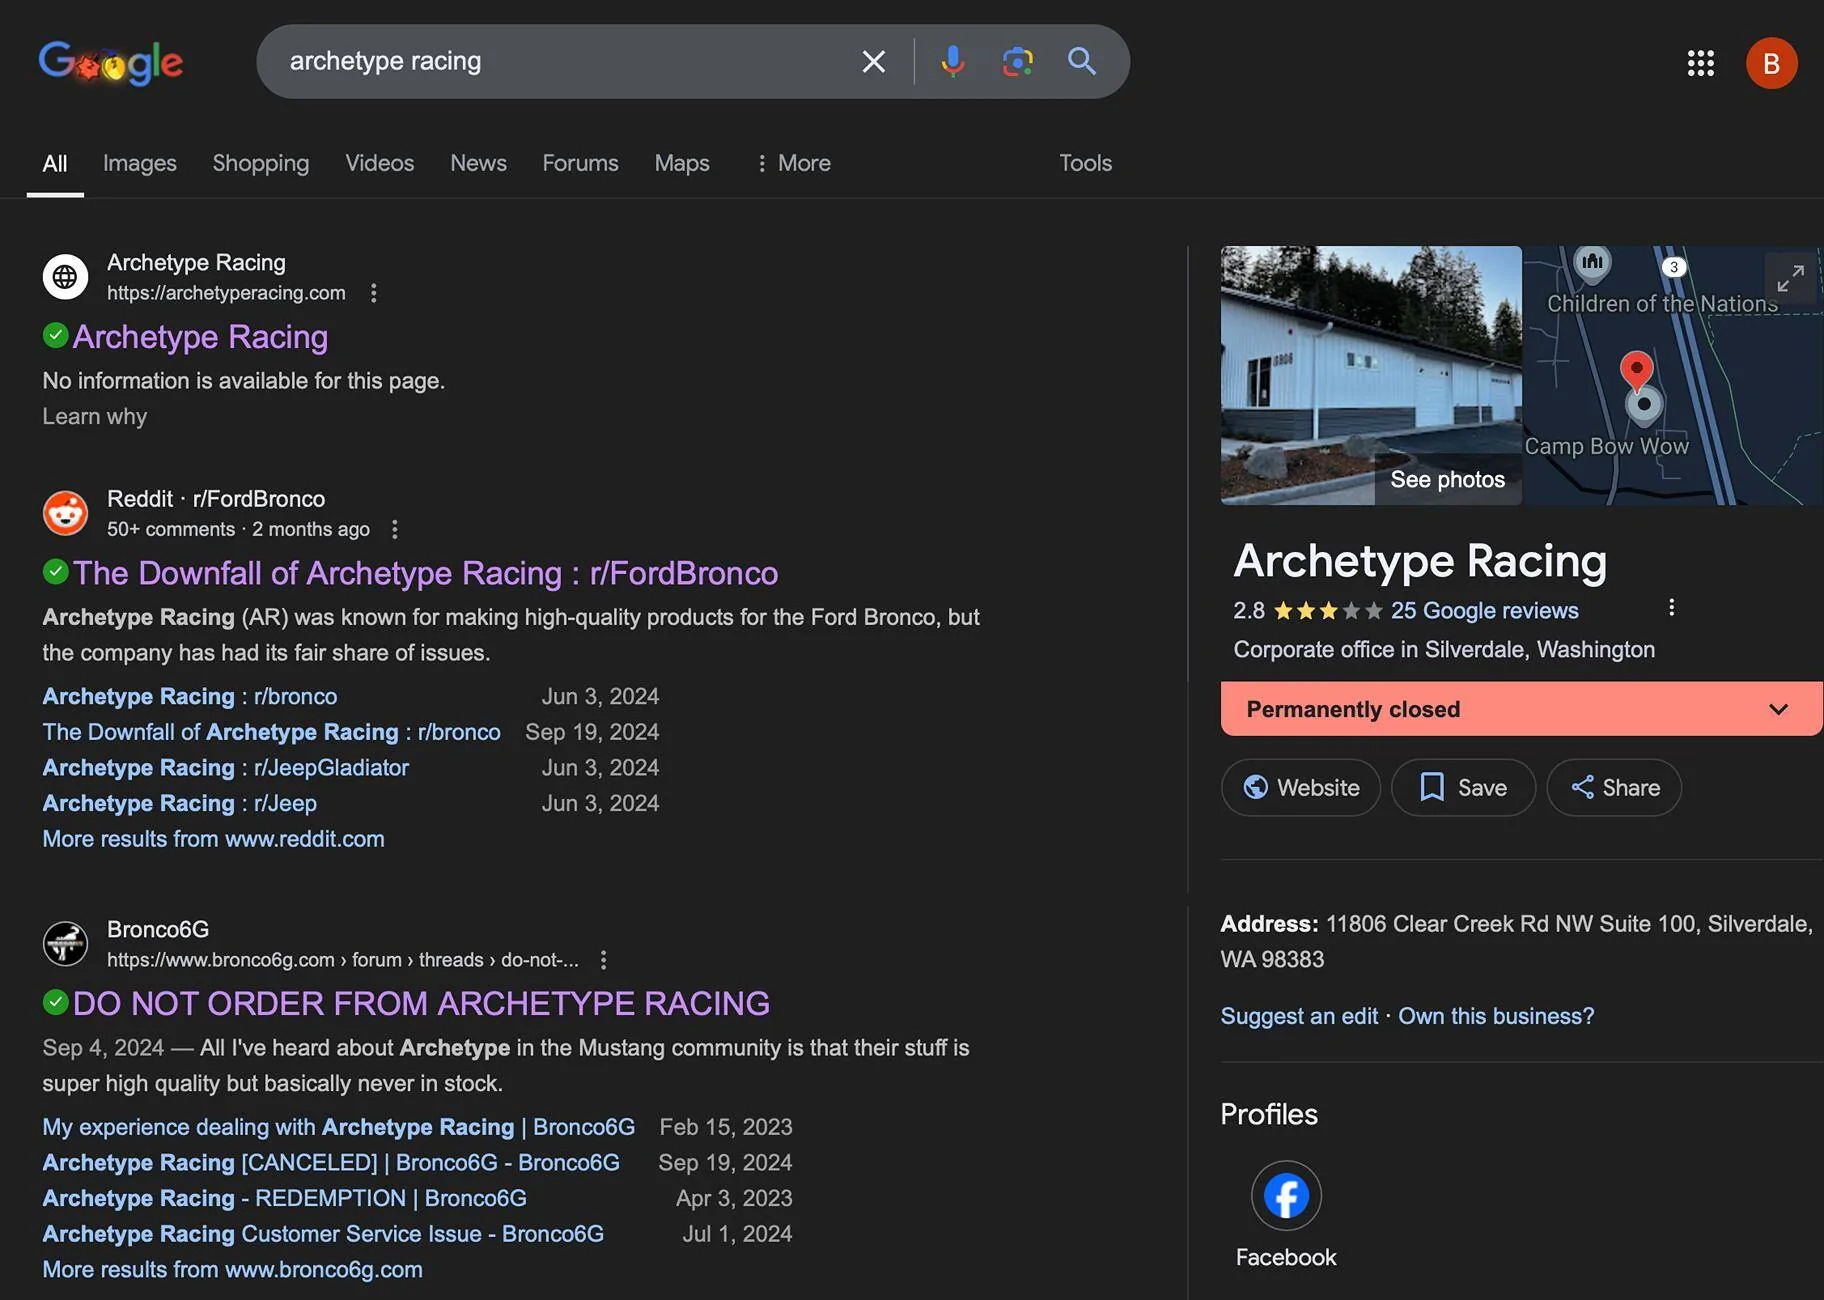Click the https://archetyperacing.com URL text
Screen dimensions: 1824x1300
tap(226, 293)
